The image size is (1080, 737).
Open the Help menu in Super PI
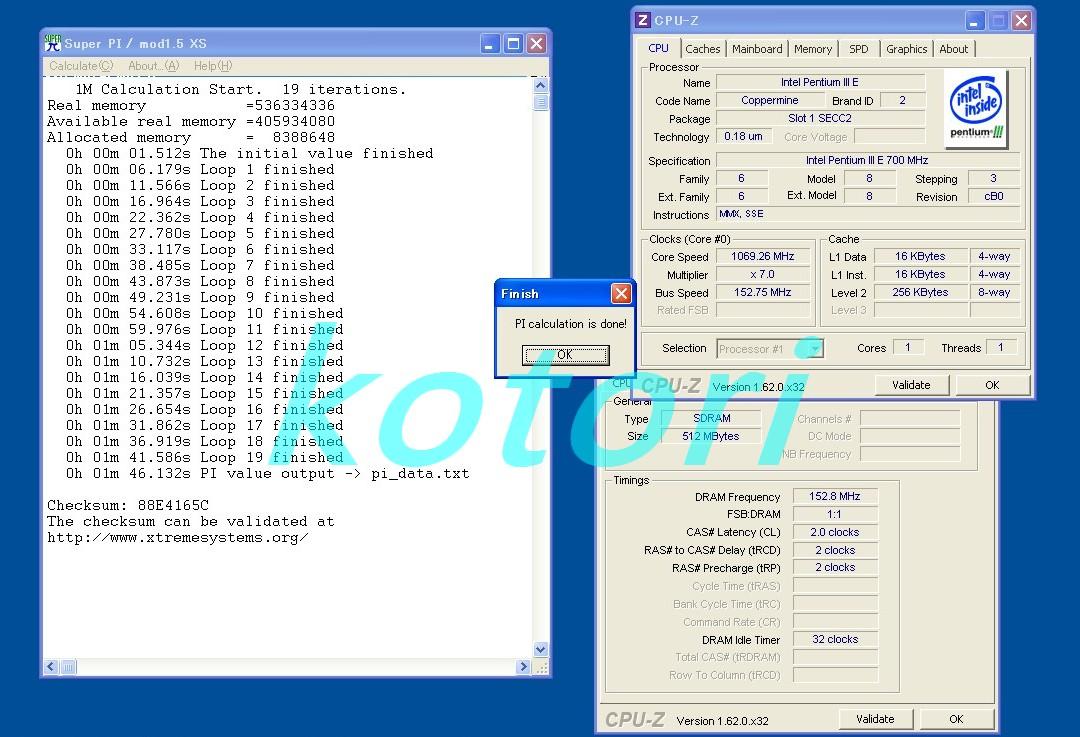pos(213,66)
